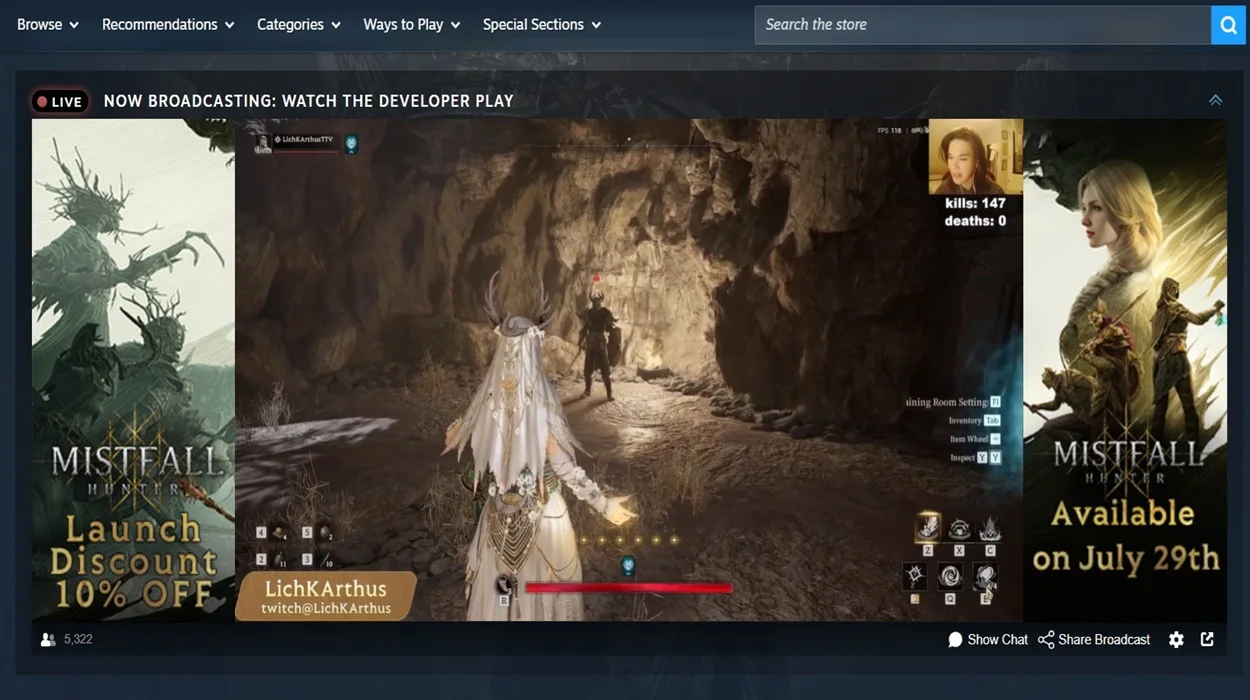Screen dimensions: 1250x700
Task: Click the Share Broadcast button
Action: (x=1094, y=639)
